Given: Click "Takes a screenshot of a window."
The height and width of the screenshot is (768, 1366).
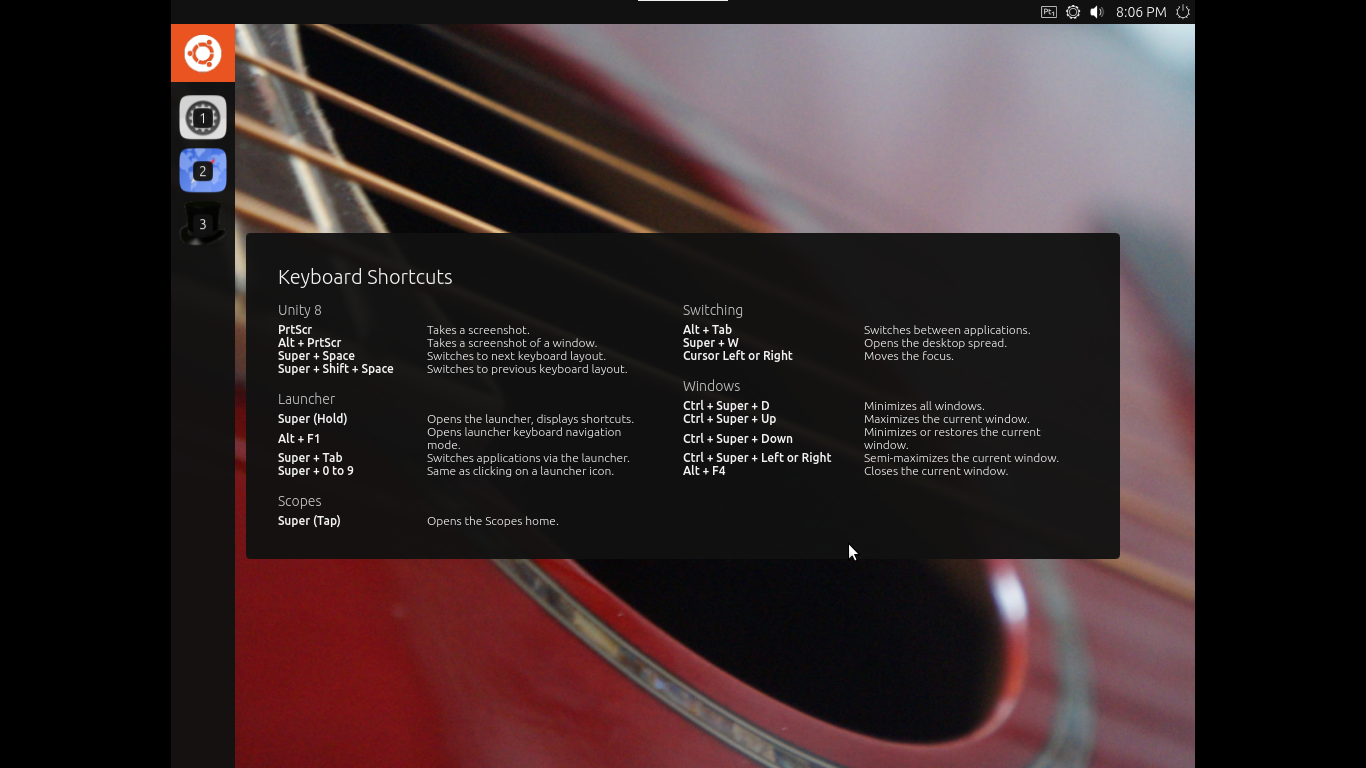Looking at the screenshot, I should (x=512, y=343).
